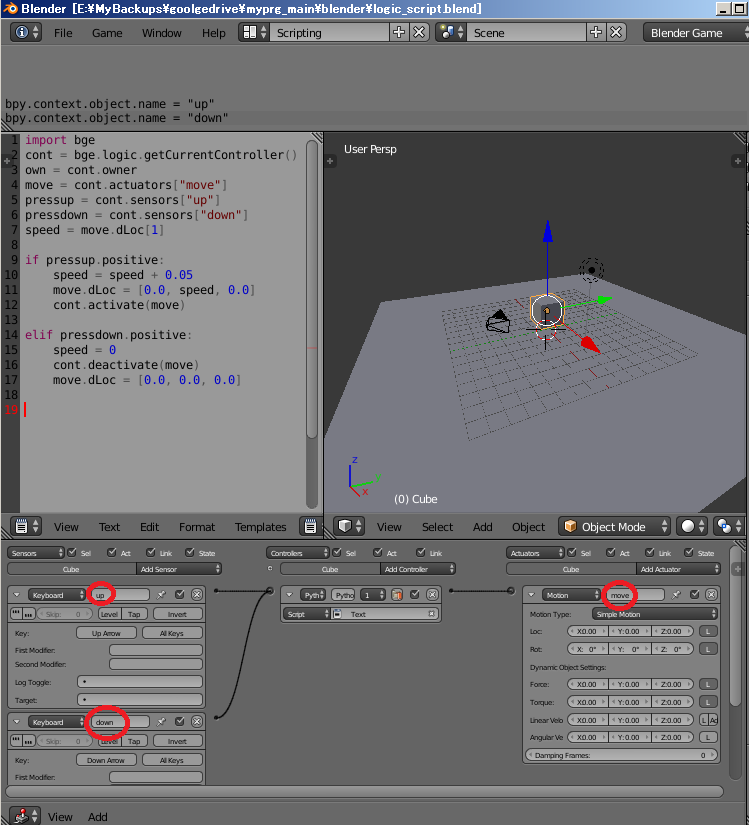Open the Game menu
Screen dimensions: 749x825
pyautogui.click(x=107, y=33)
